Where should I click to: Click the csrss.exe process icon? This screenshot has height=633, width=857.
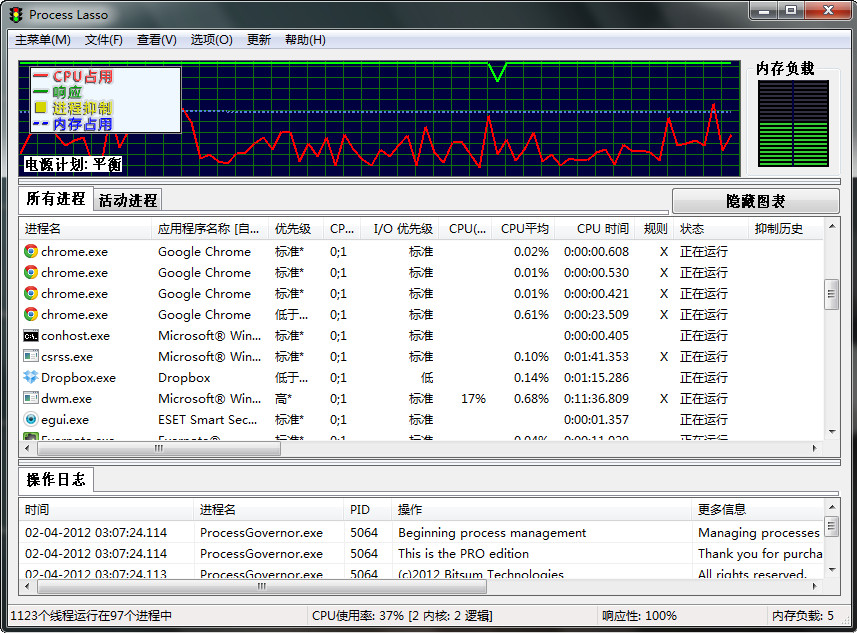[x=31, y=356]
